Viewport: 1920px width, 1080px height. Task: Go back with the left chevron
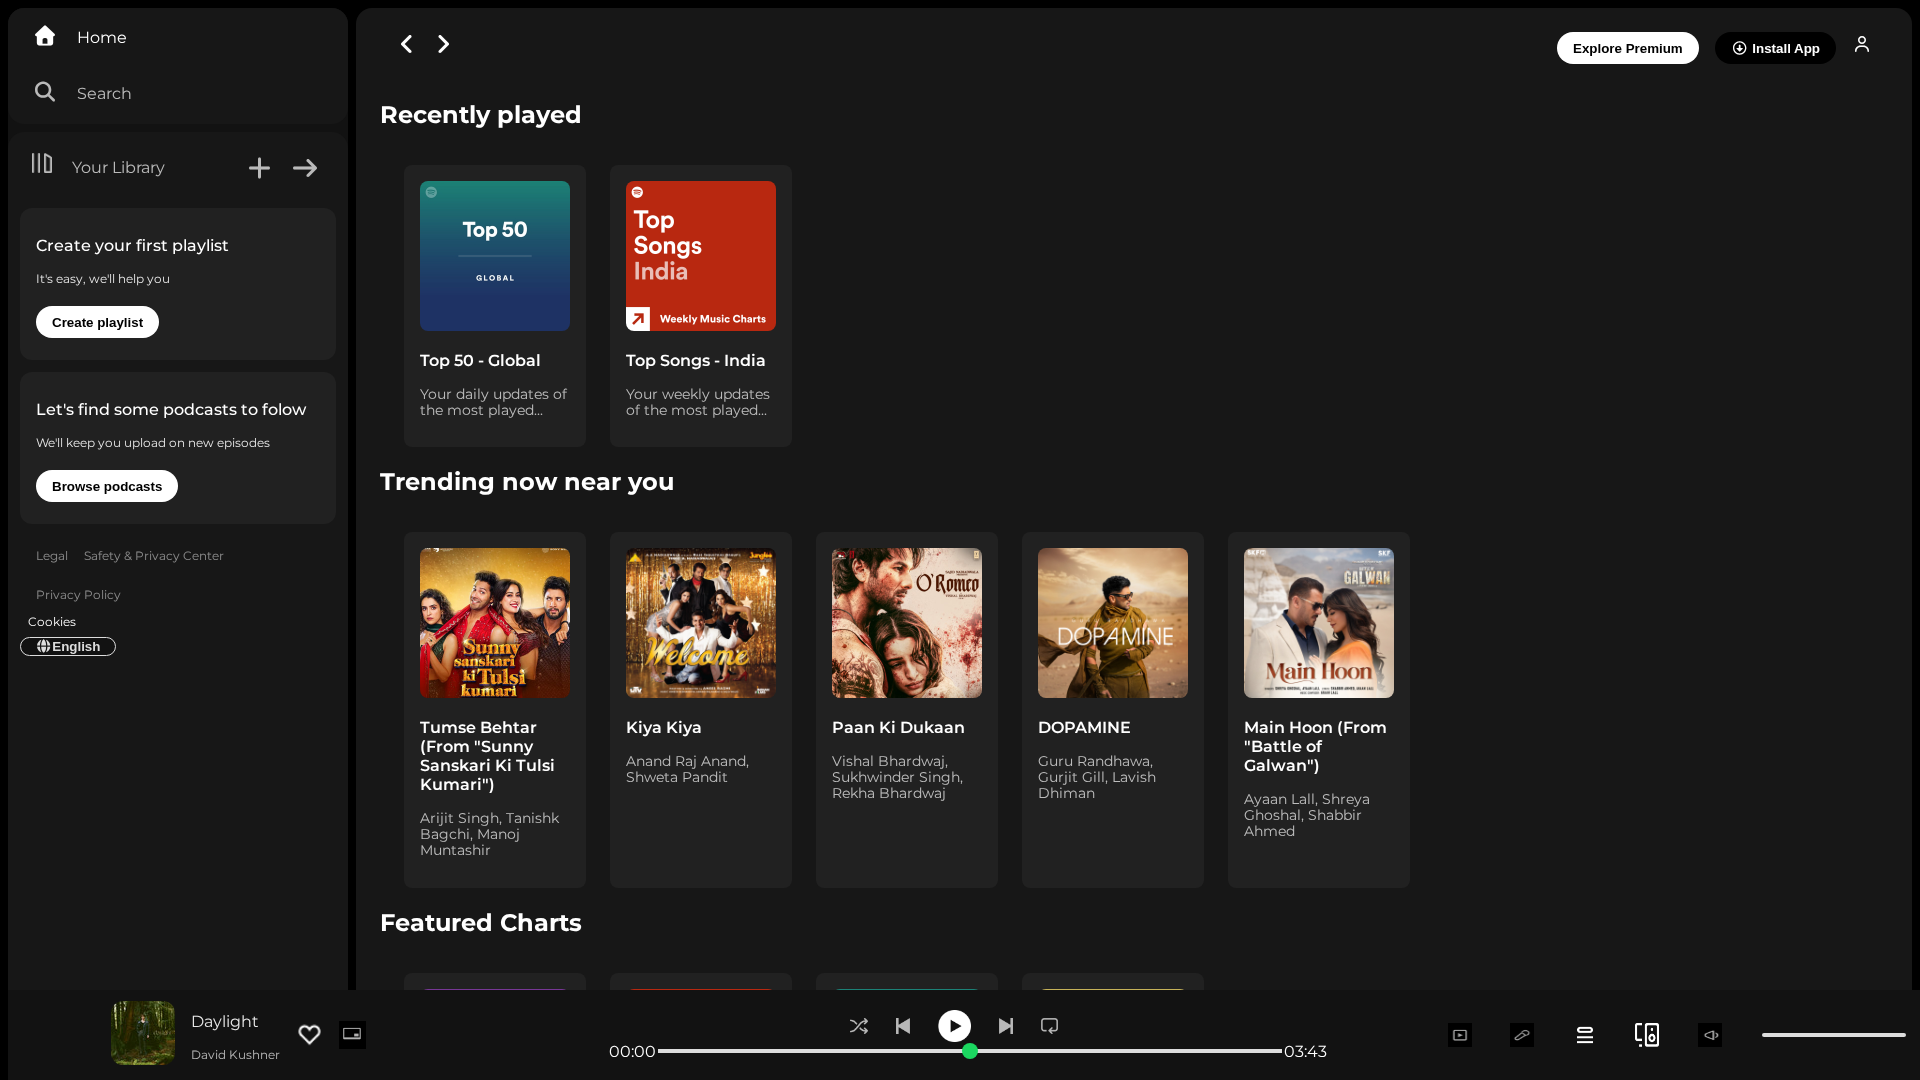point(406,44)
